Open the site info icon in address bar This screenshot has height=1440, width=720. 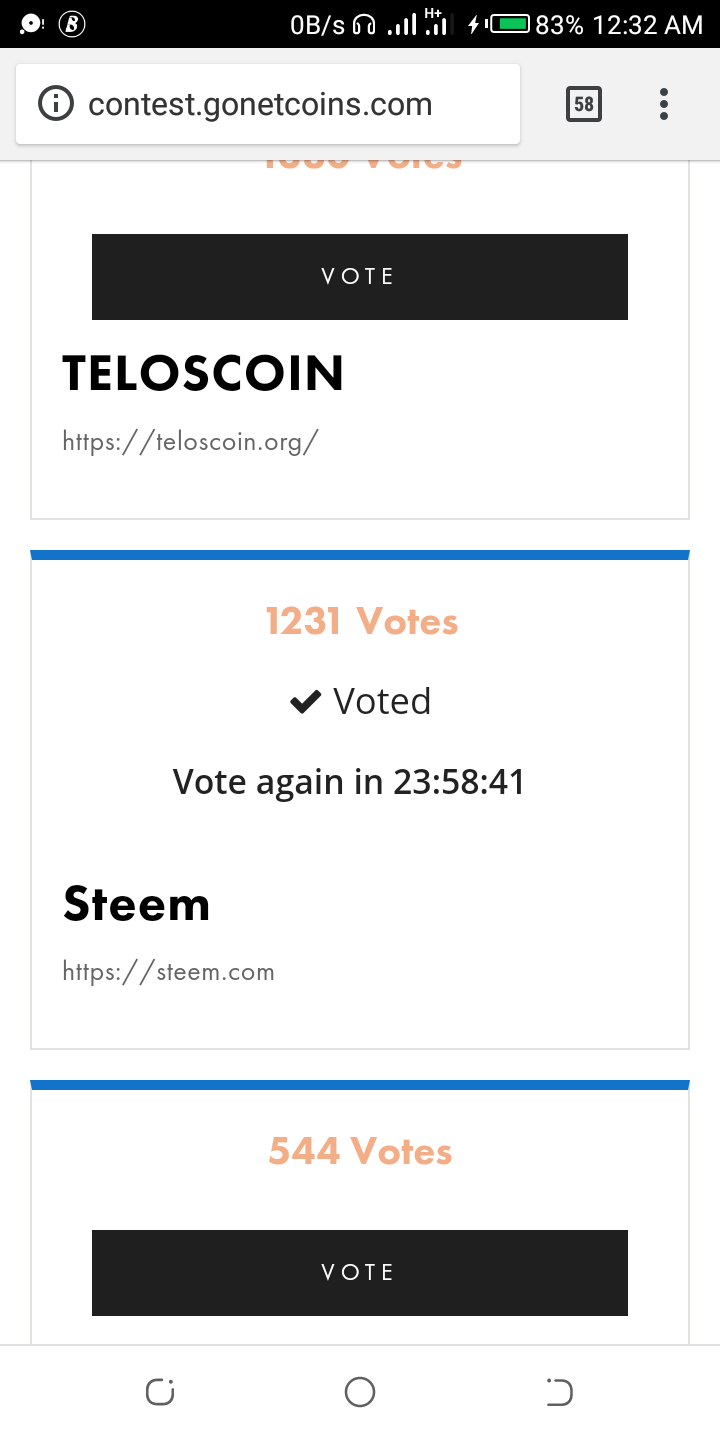pos(56,104)
